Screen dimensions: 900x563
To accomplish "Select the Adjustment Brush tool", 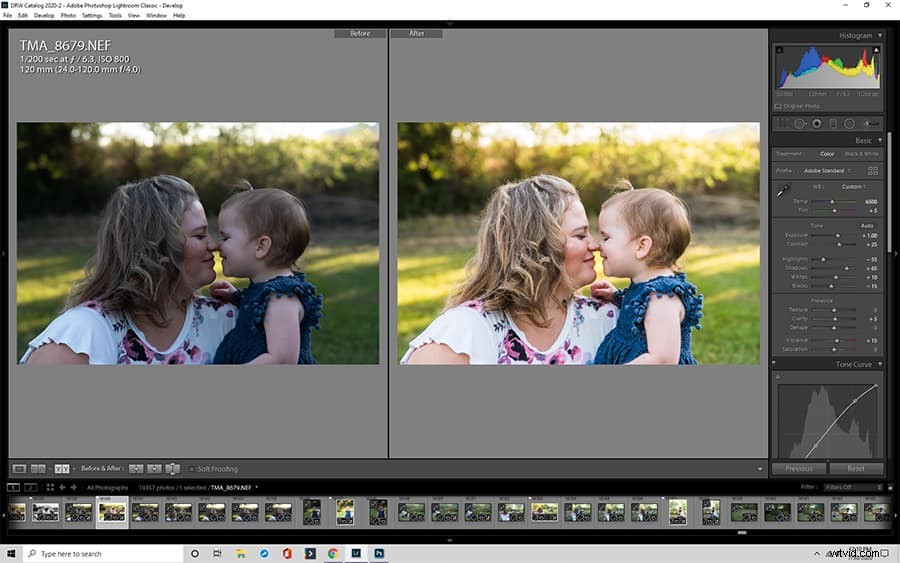I will (871, 123).
